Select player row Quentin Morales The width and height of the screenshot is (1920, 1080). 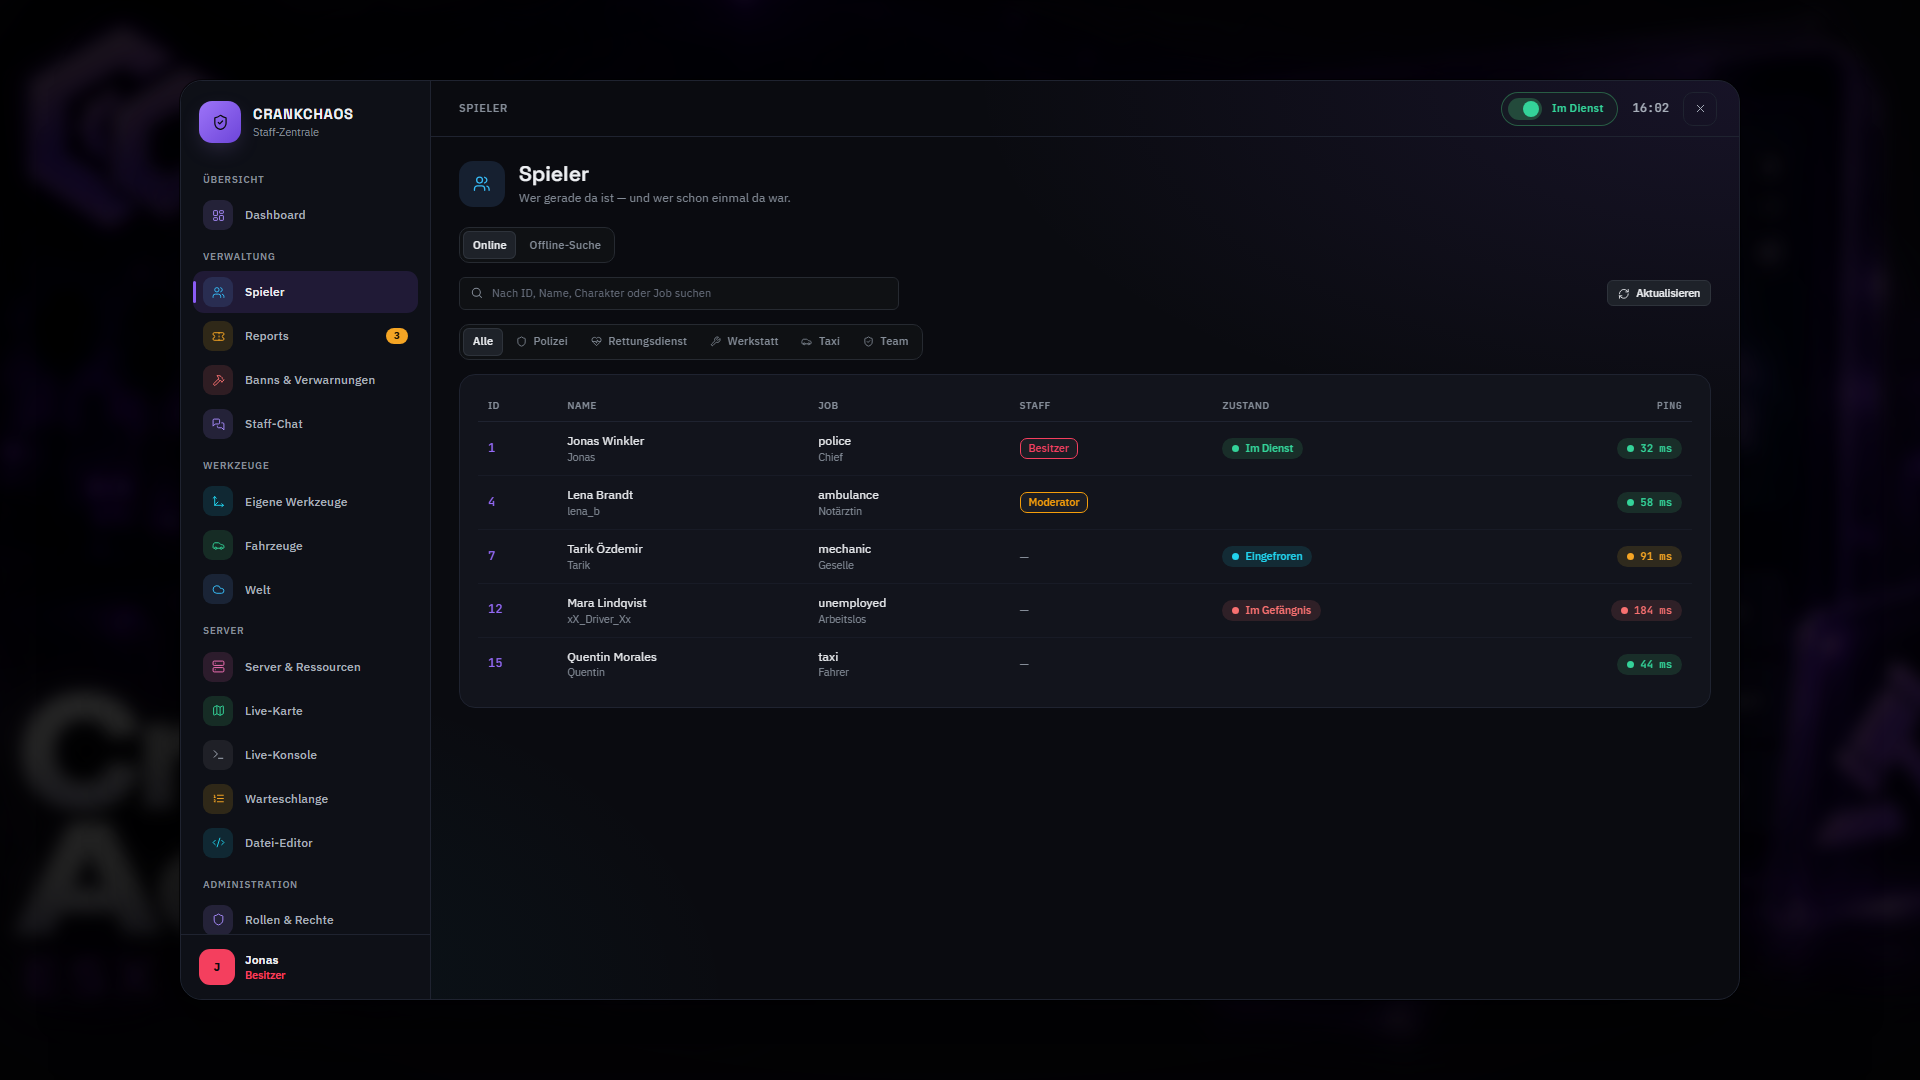(x=1085, y=664)
